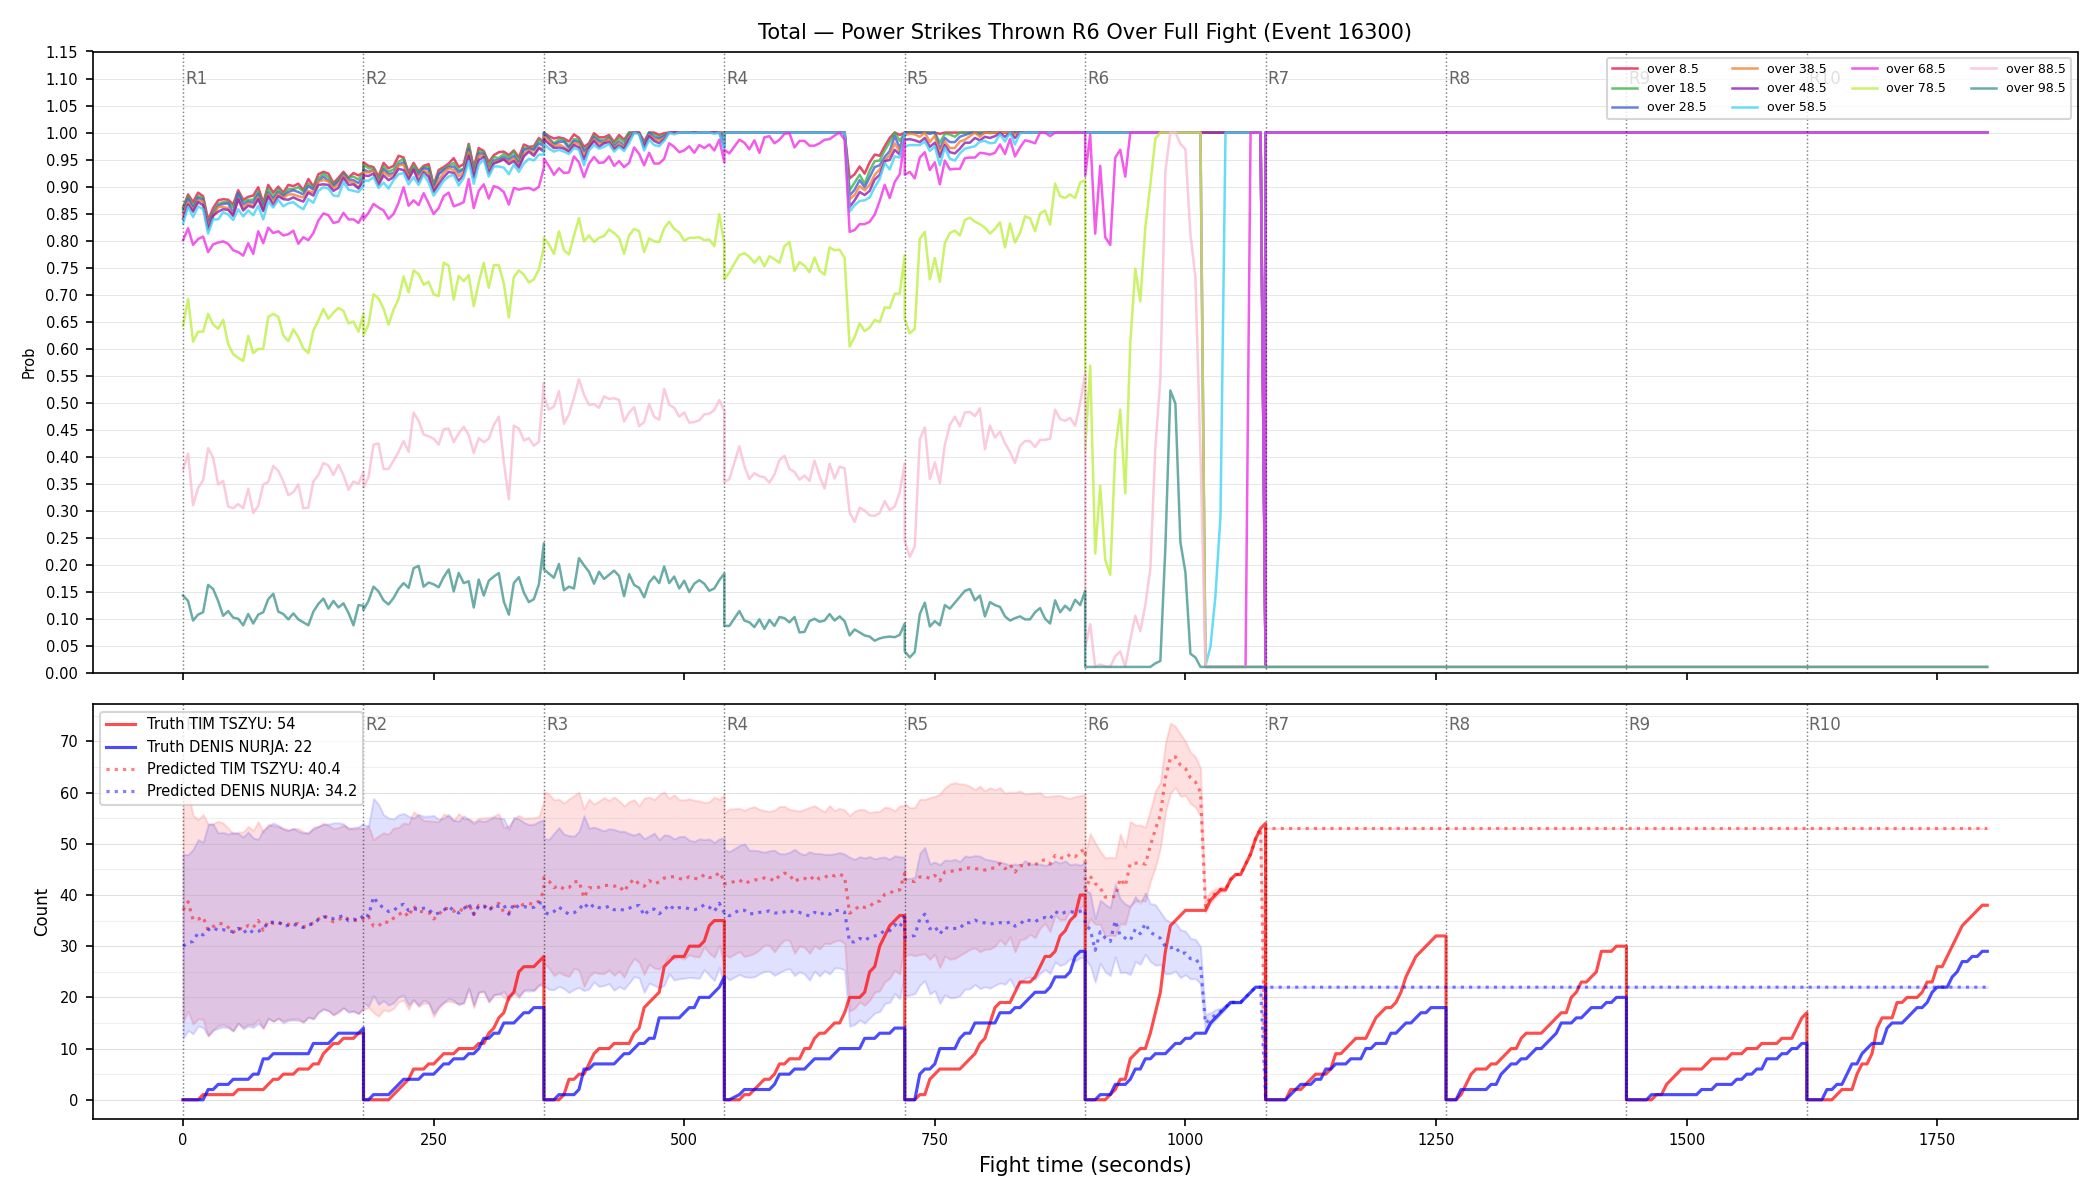
Task: Click the 10 tick on the Count axis
Action: 69,1049
